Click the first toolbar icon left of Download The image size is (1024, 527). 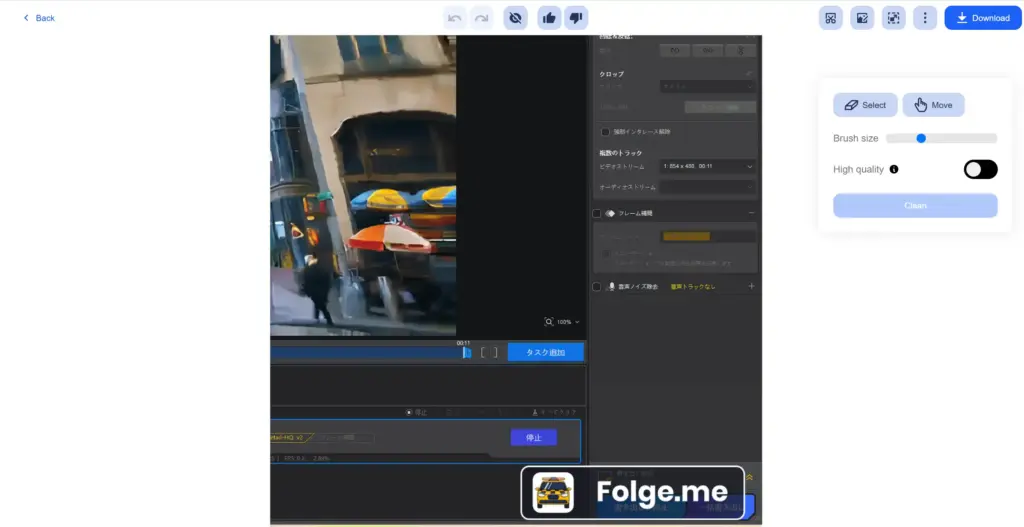coord(830,18)
